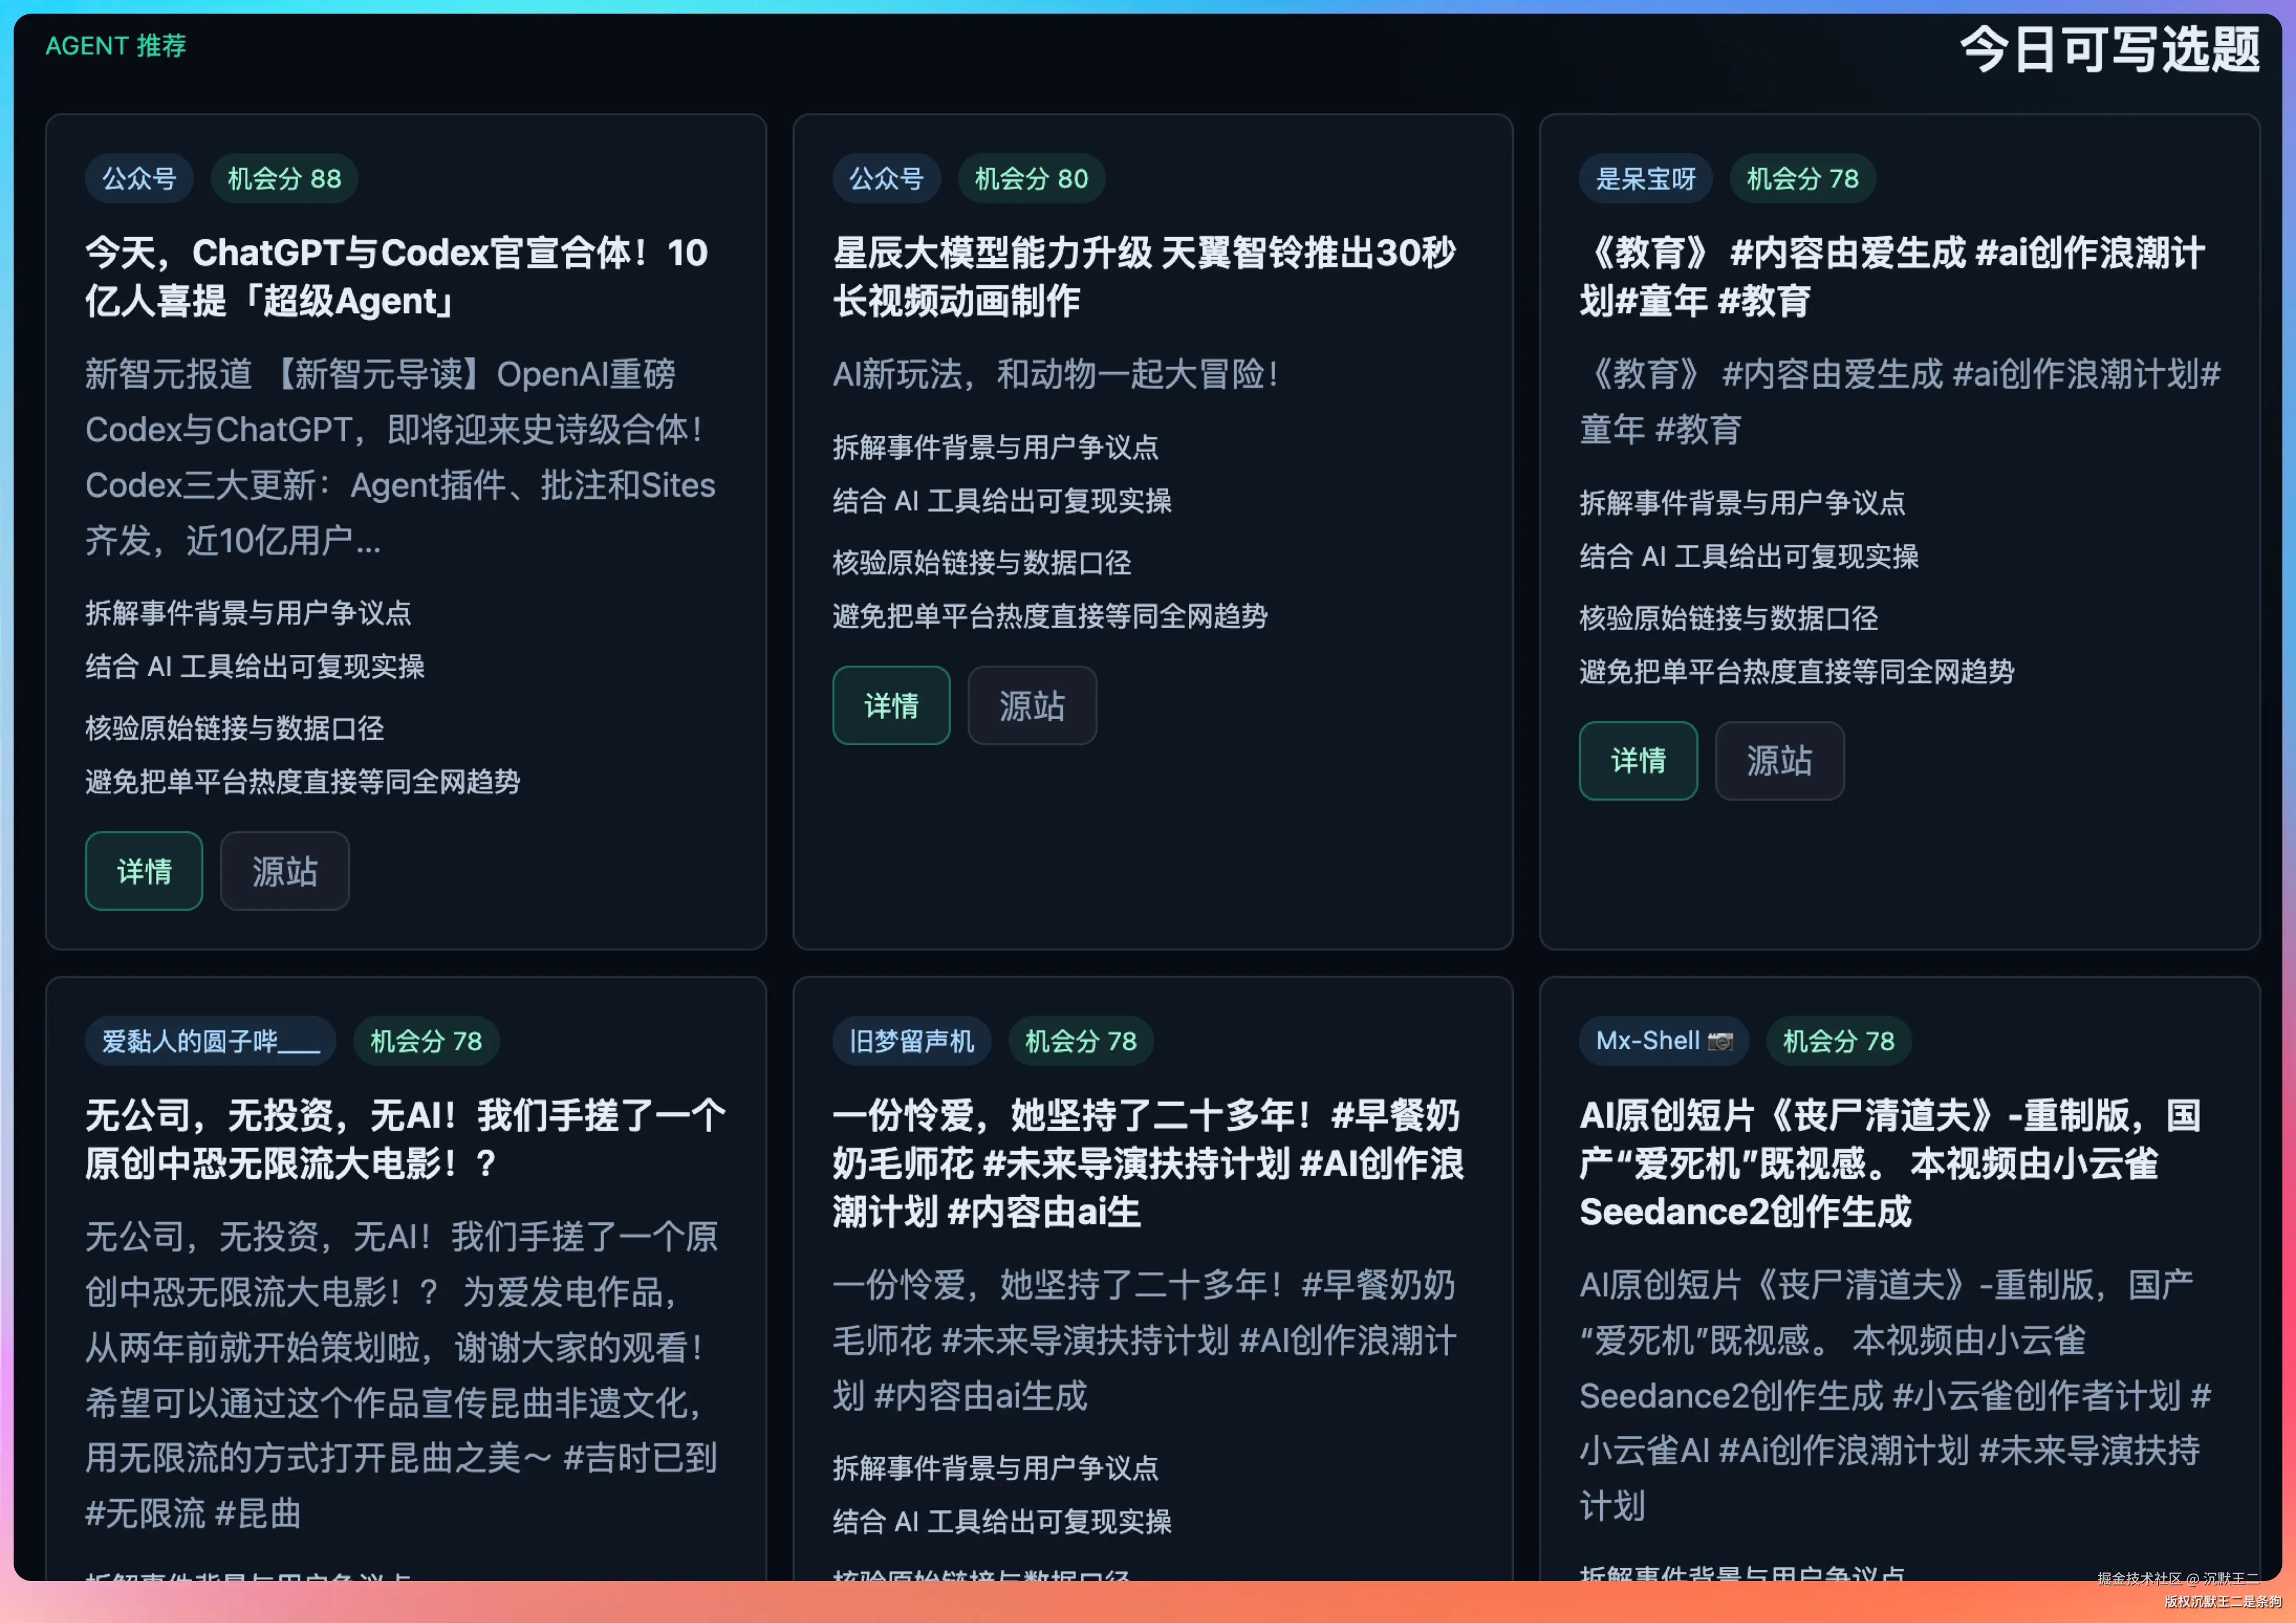Click 核验原始链接与数据口径 in 星辰大模型 card
The height and width of the screenshot is (1623, 2296).
982,563
